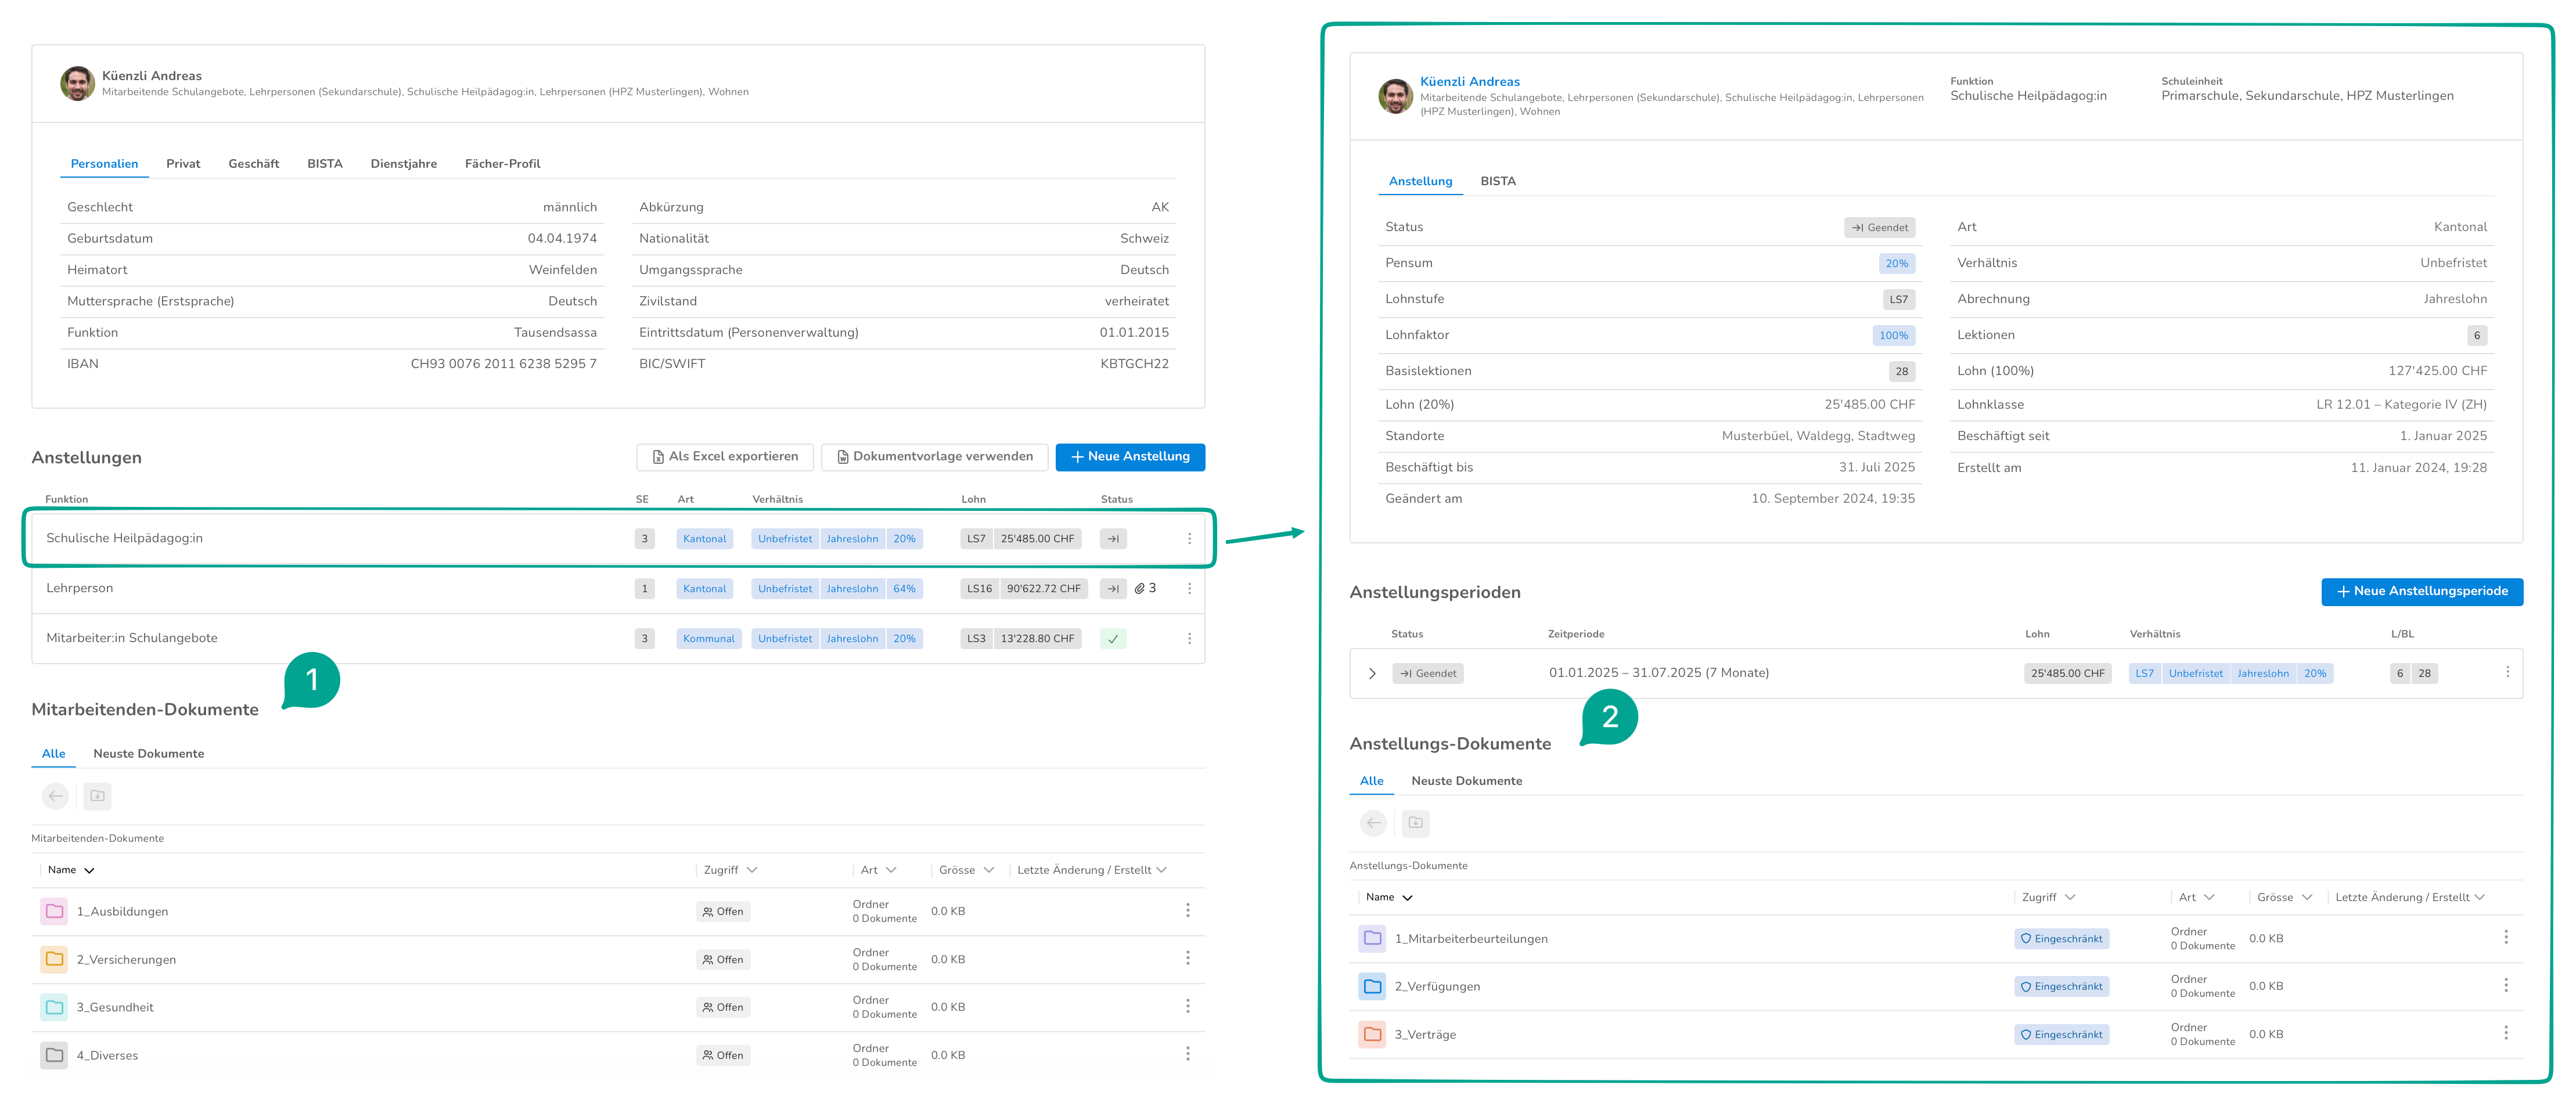The width and height of the screenshot is (2576, 1106).
Task: Click attachment paperclip icon on Lehrperson row
Action: tap(1139, 588)
